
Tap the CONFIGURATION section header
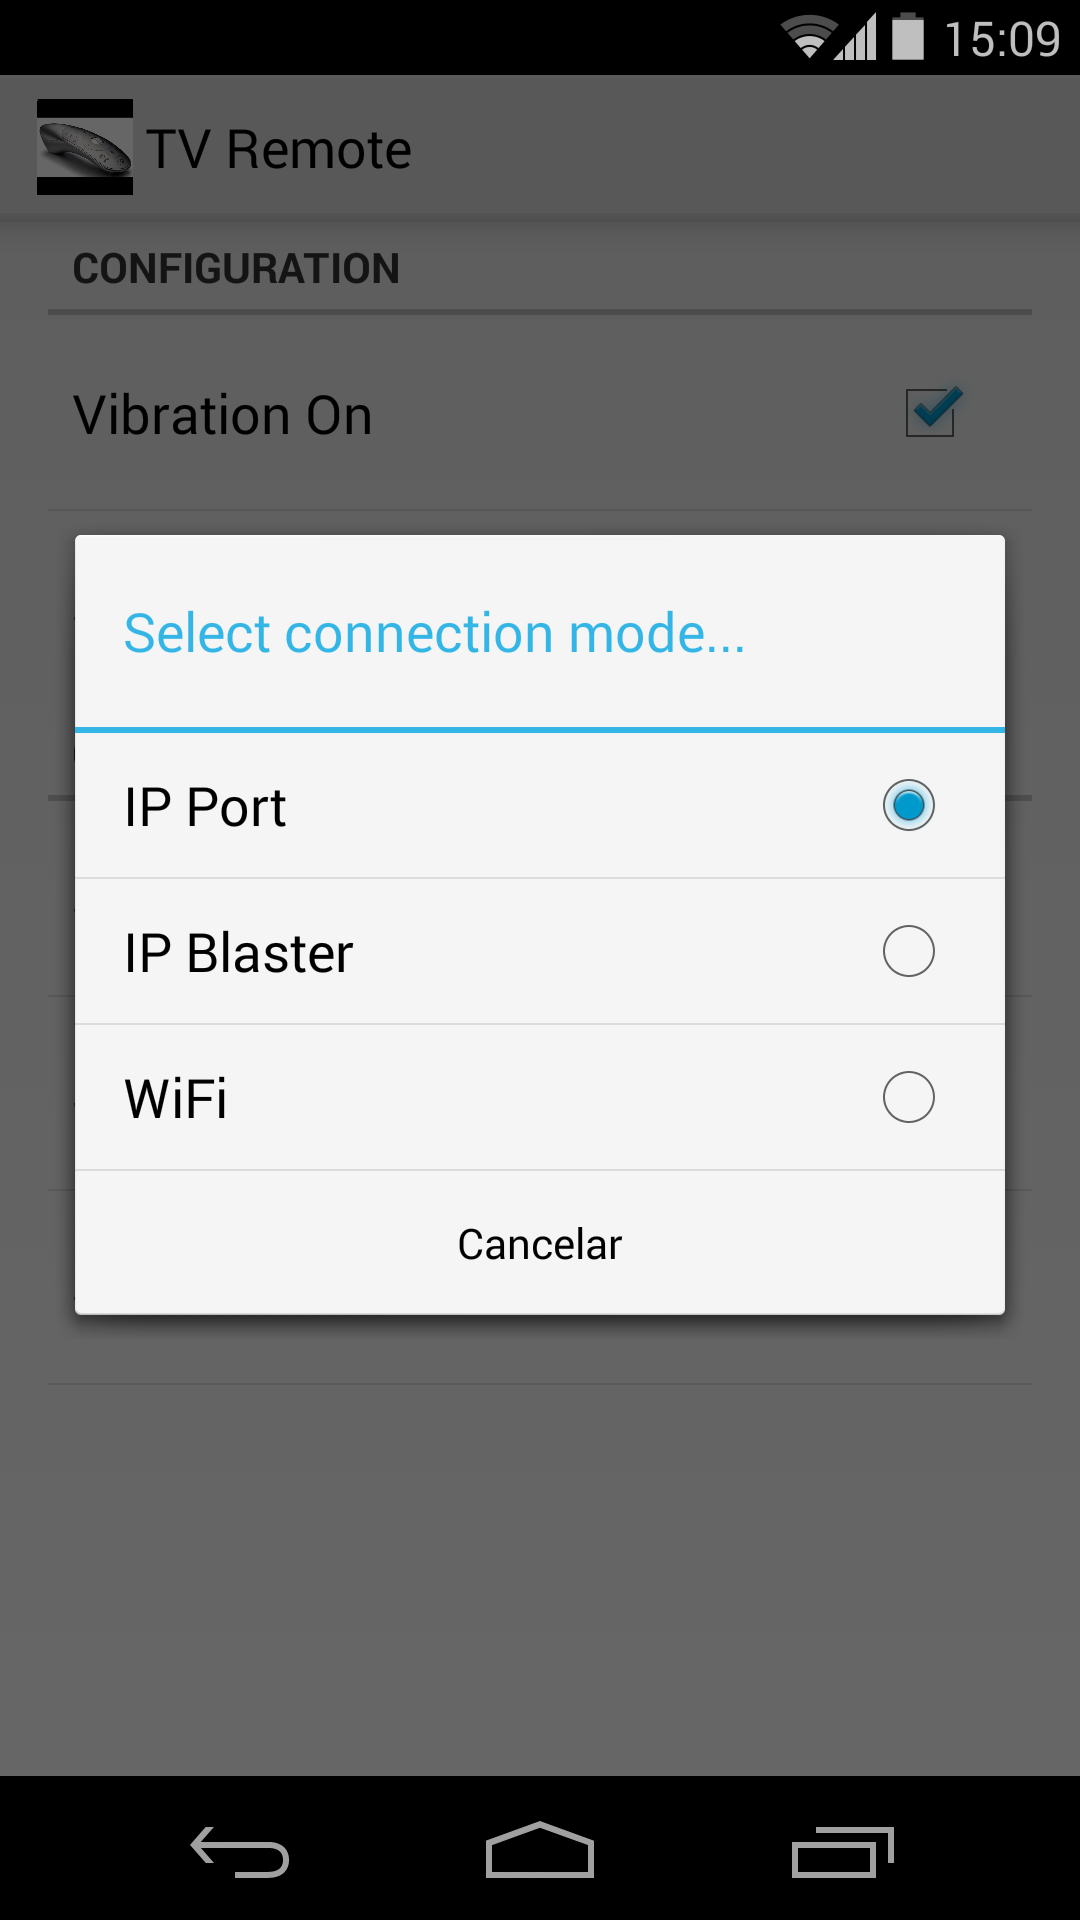(236, 268)
